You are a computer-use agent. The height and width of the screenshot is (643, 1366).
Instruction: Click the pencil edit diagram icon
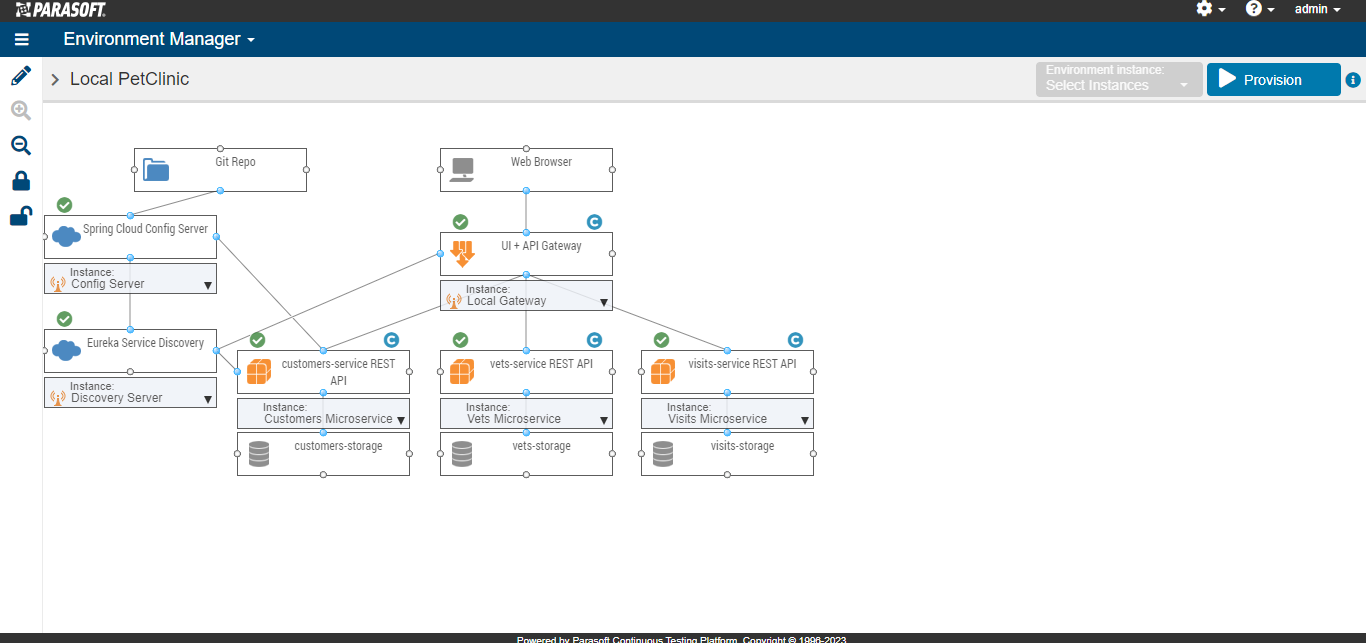point(21,76)
